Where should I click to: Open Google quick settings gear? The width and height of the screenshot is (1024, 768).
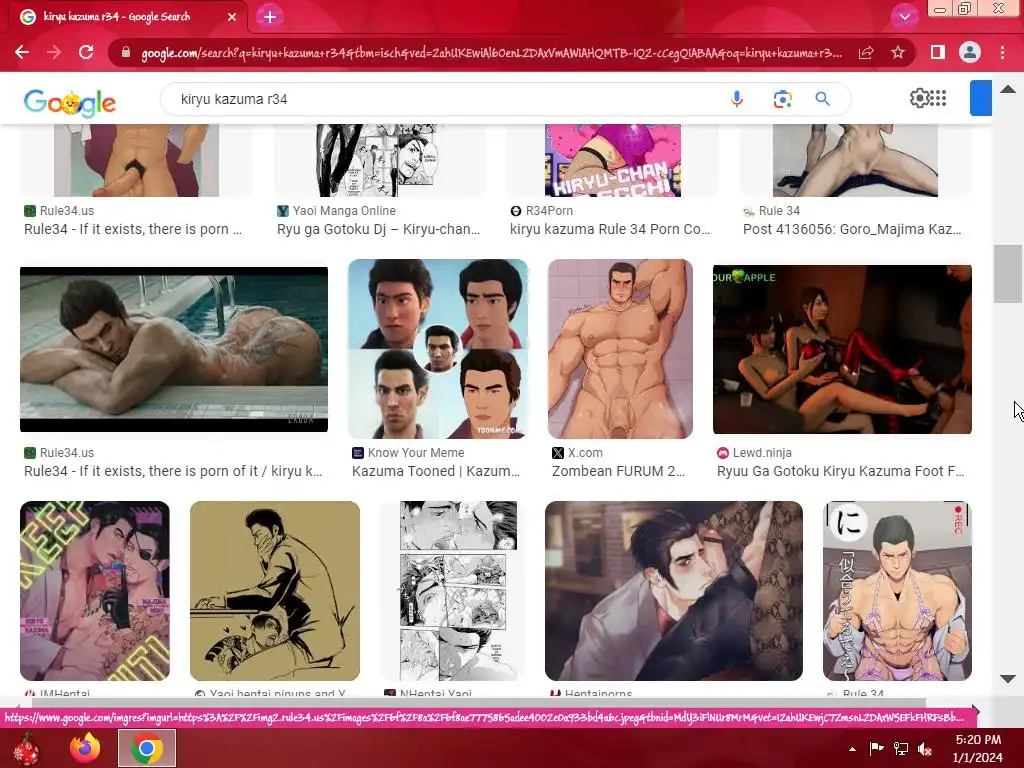pyautogui.click(x=919, y=98)
